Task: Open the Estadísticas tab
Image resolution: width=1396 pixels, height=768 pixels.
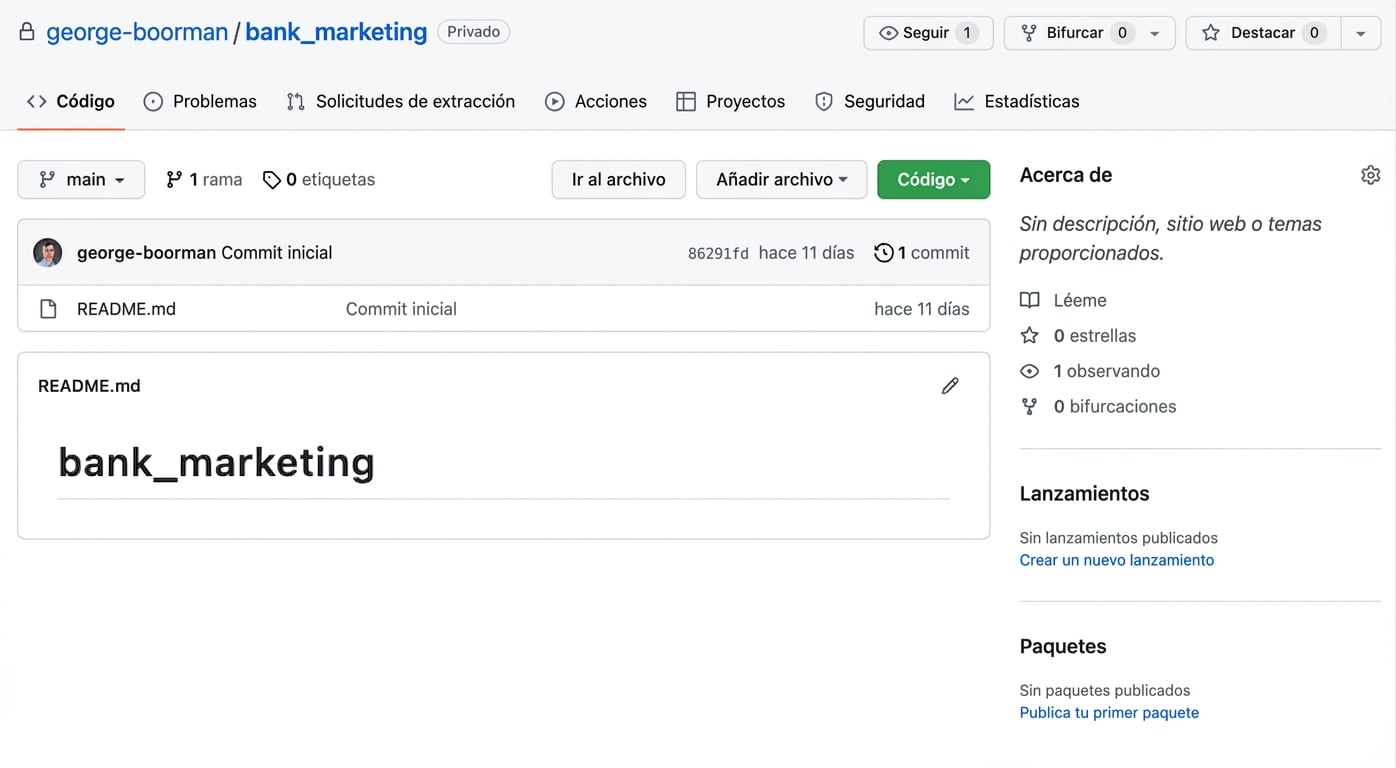Action: pyautogui.click(x=1017, y=101)
